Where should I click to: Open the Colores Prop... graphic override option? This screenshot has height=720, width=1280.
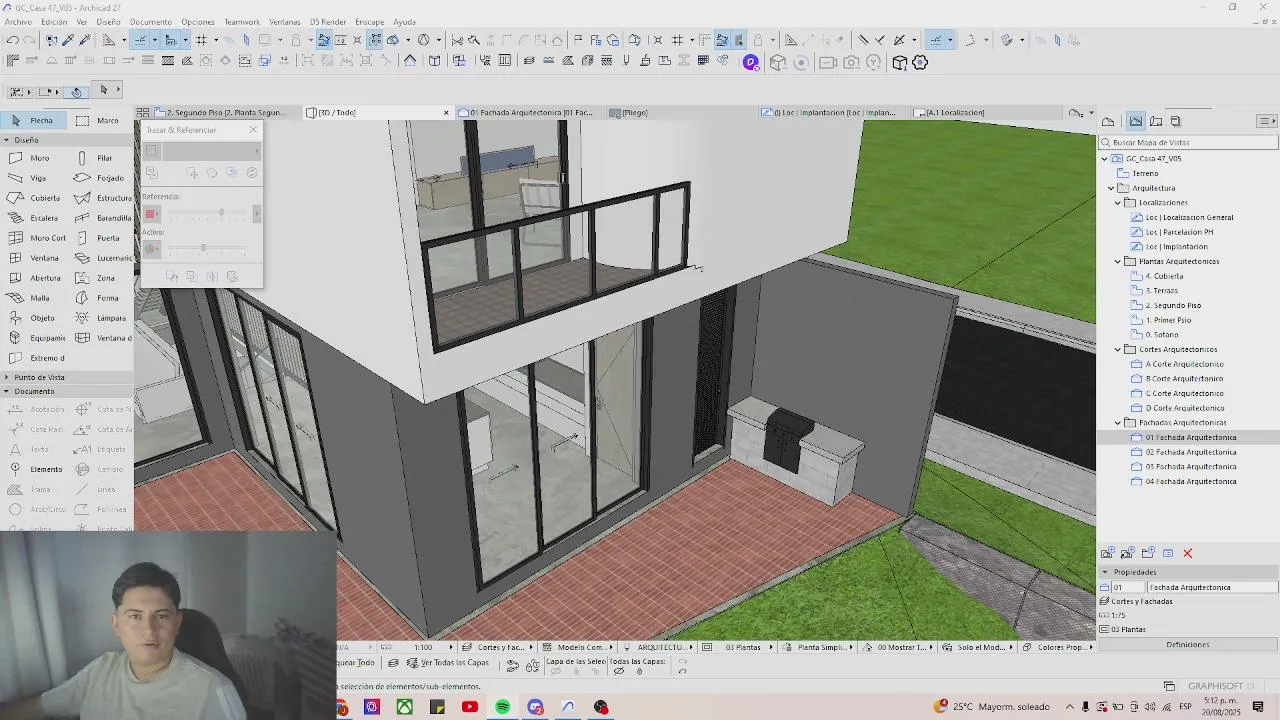coord(1059,647)
